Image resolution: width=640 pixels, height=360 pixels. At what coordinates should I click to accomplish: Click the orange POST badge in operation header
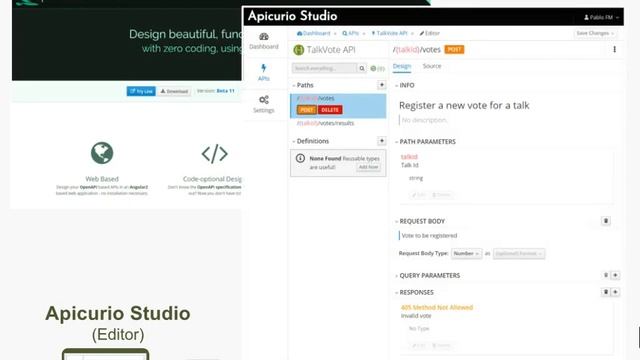tap(454, 49)
